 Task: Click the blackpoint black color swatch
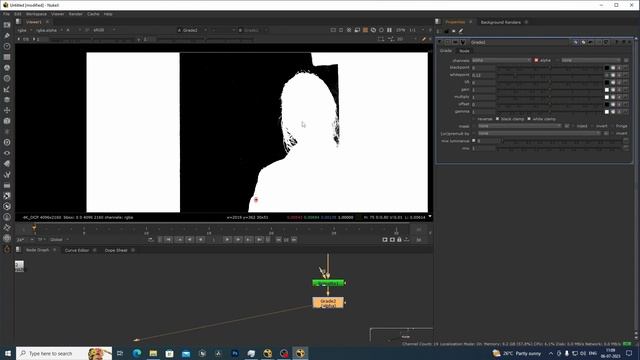point(607,68)
